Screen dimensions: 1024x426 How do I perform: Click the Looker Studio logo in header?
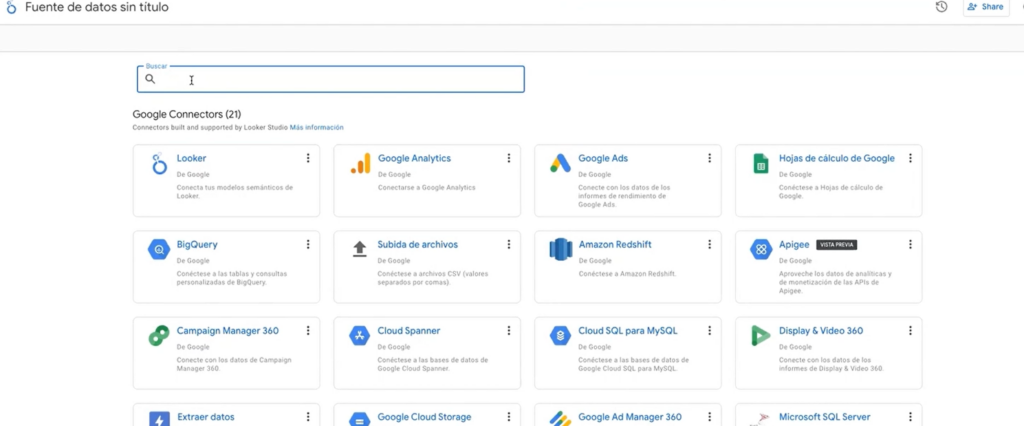pos(11,8)
